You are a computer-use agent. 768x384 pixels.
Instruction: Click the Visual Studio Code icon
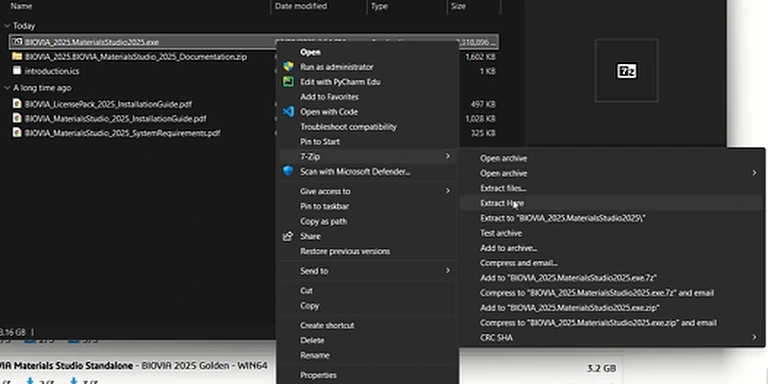288,112
